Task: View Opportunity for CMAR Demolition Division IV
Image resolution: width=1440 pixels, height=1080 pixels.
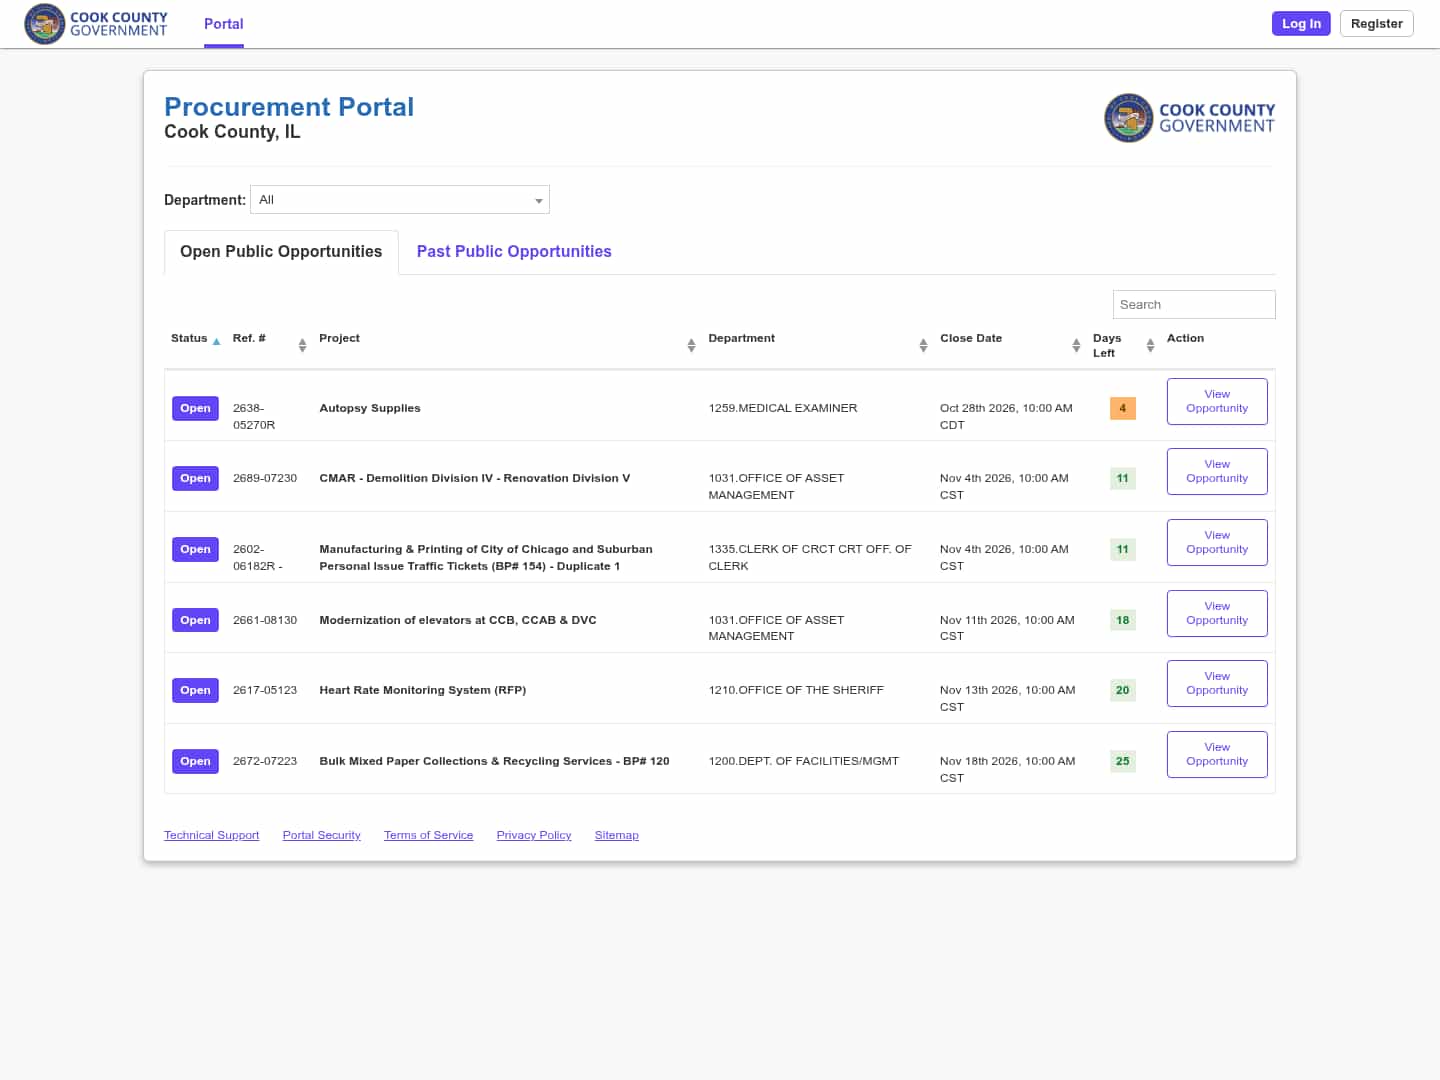Action: tap(1217, 471)
